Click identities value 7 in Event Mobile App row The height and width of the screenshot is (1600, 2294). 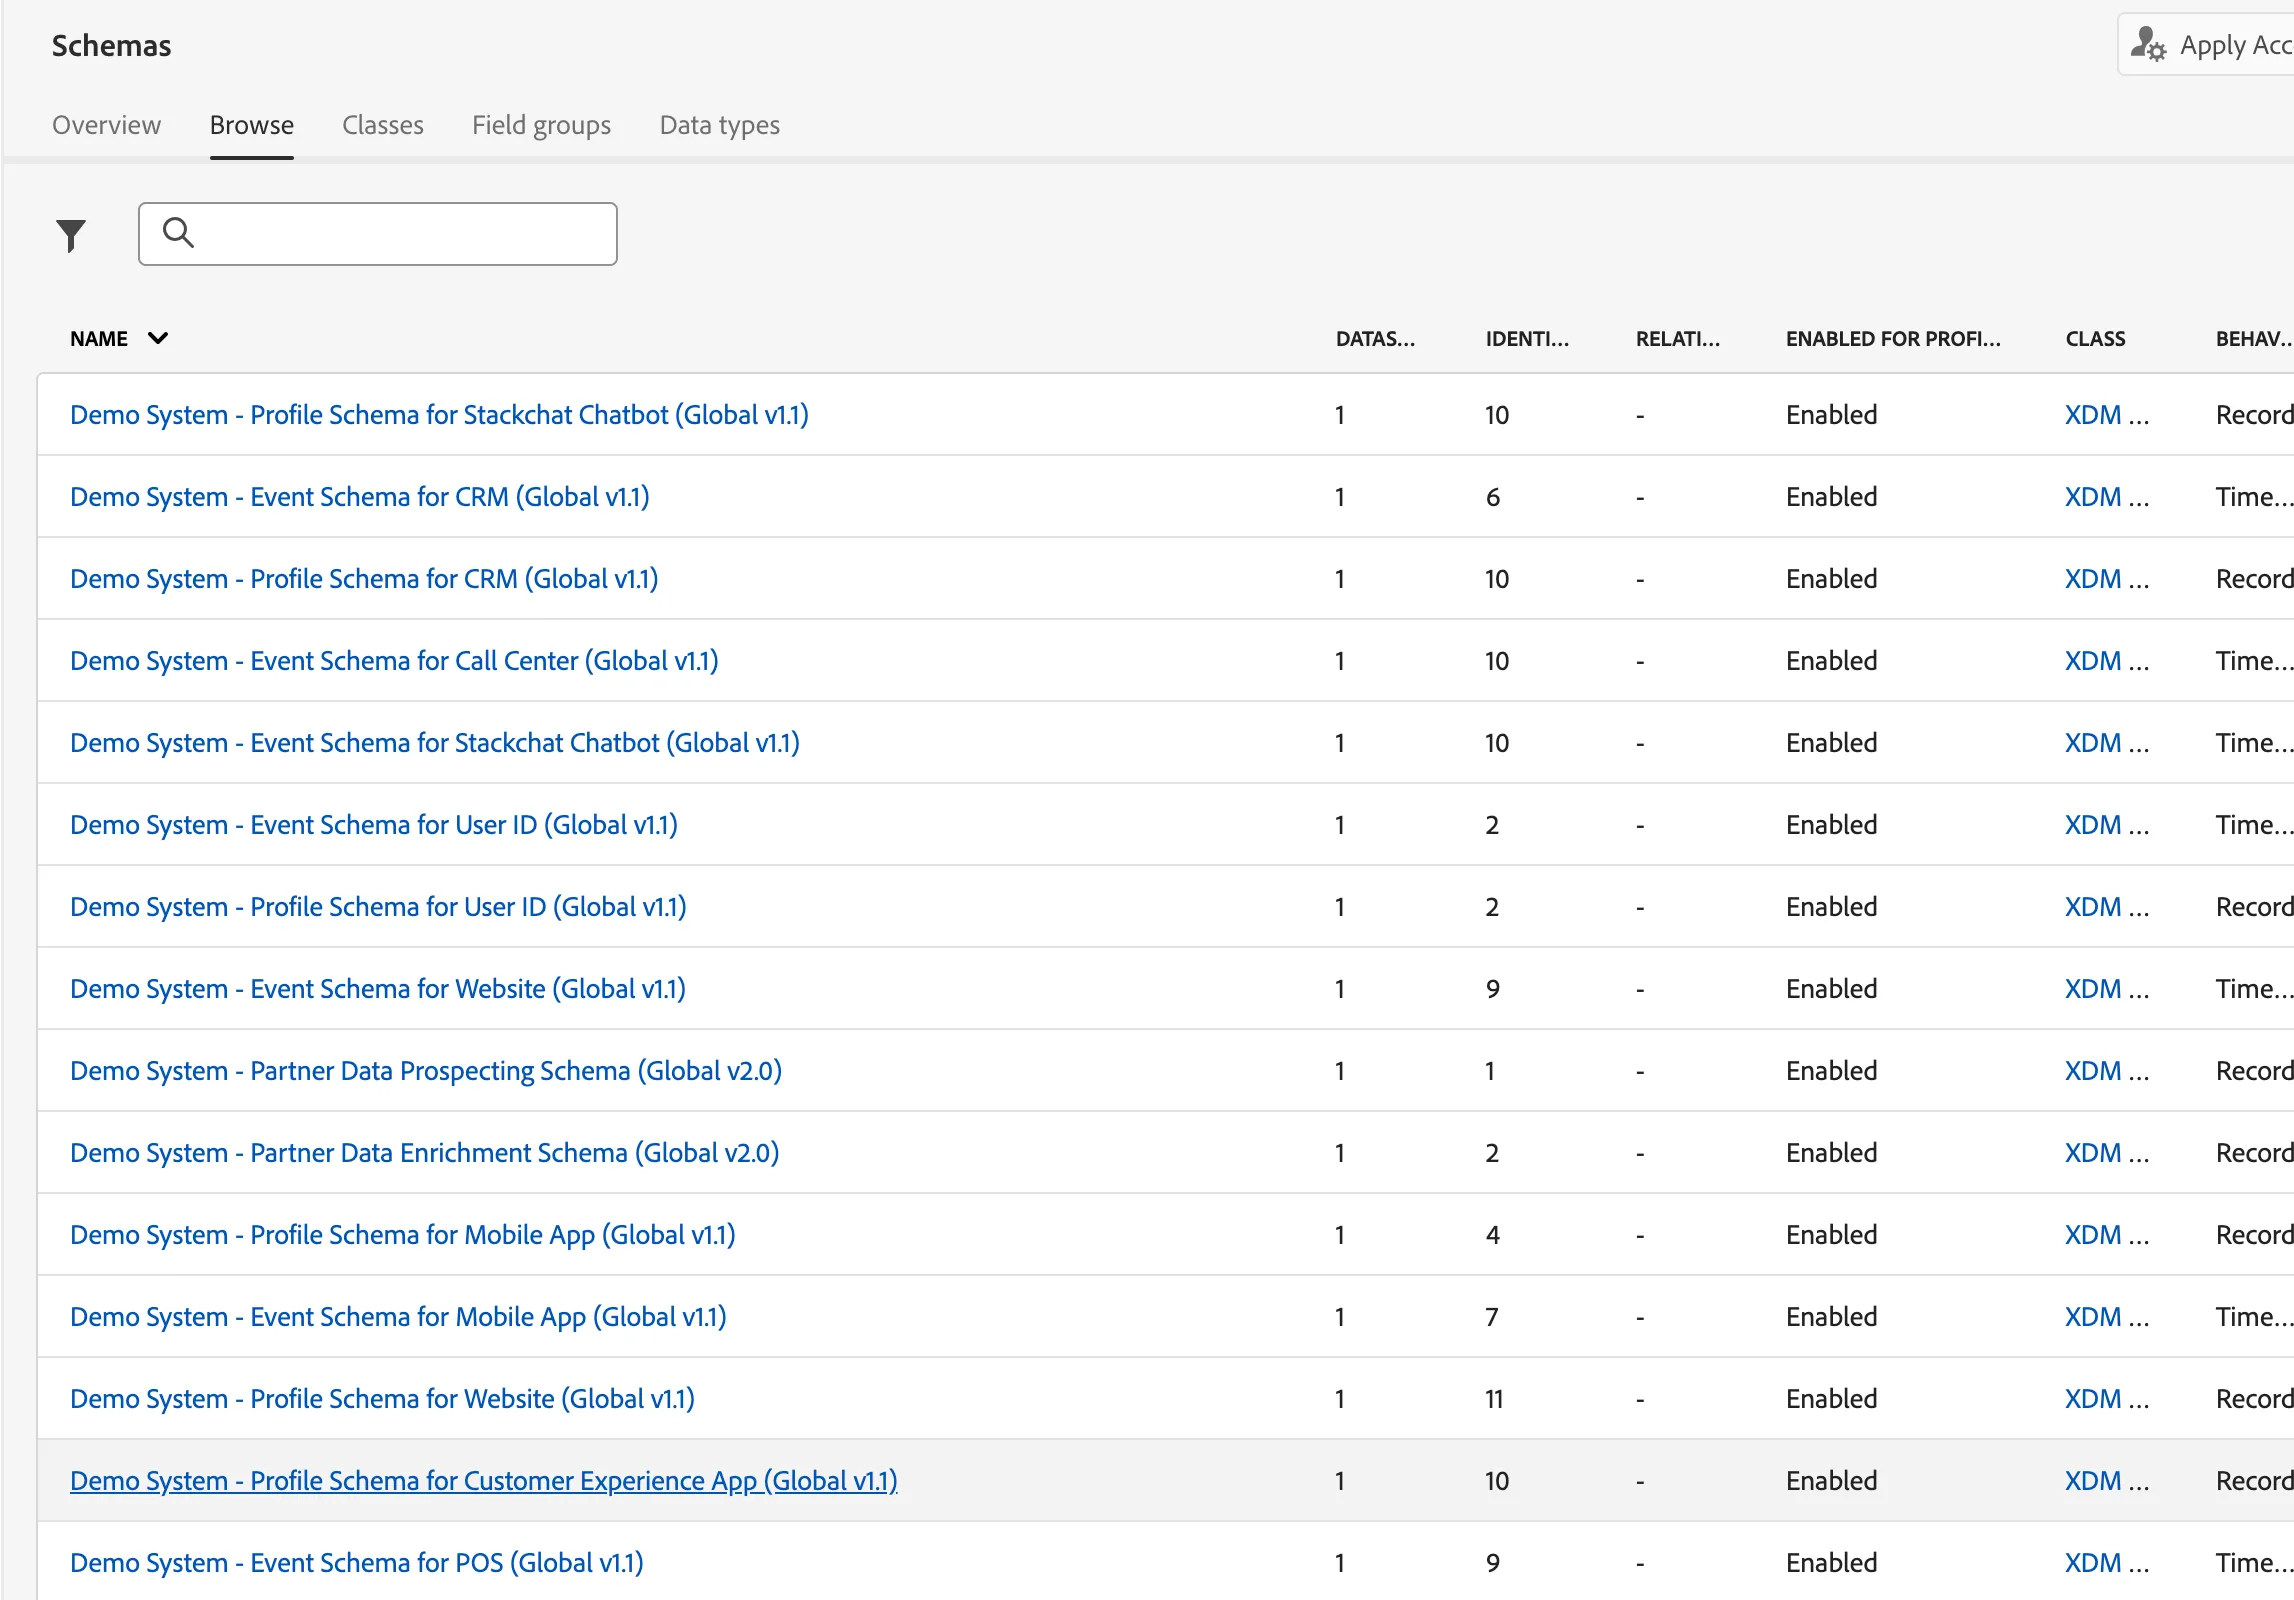(x=1492, y=1317)
